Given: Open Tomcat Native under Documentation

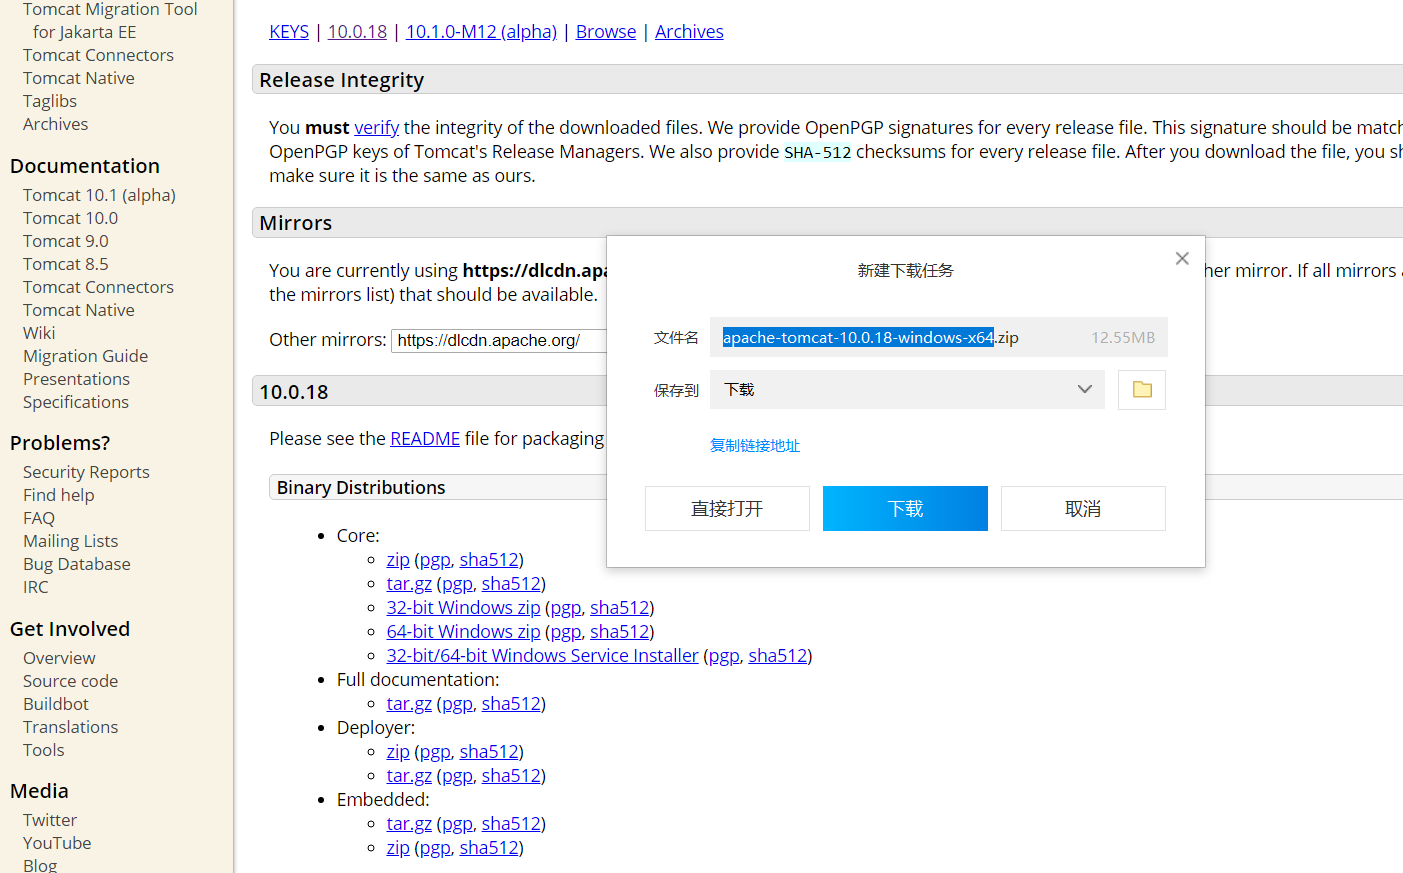Looking at the screenshot, I should (x=79, y=310).
